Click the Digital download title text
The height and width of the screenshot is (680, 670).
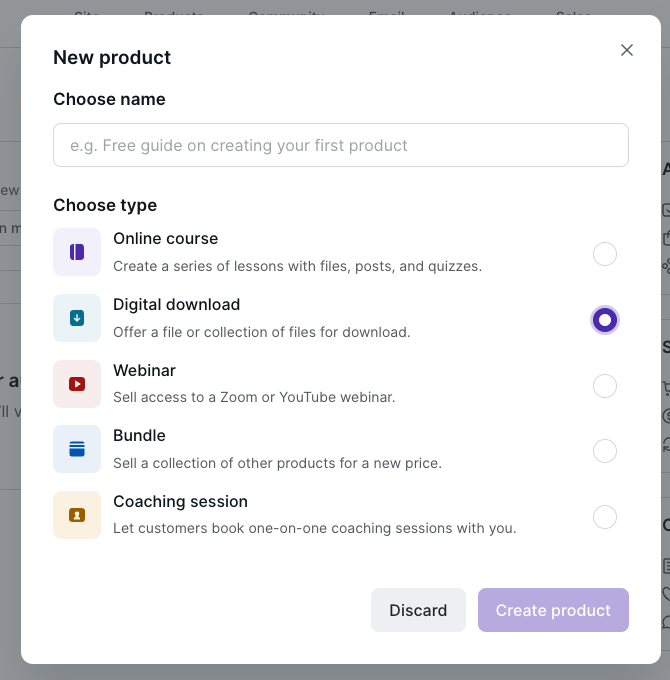[176, 305]
